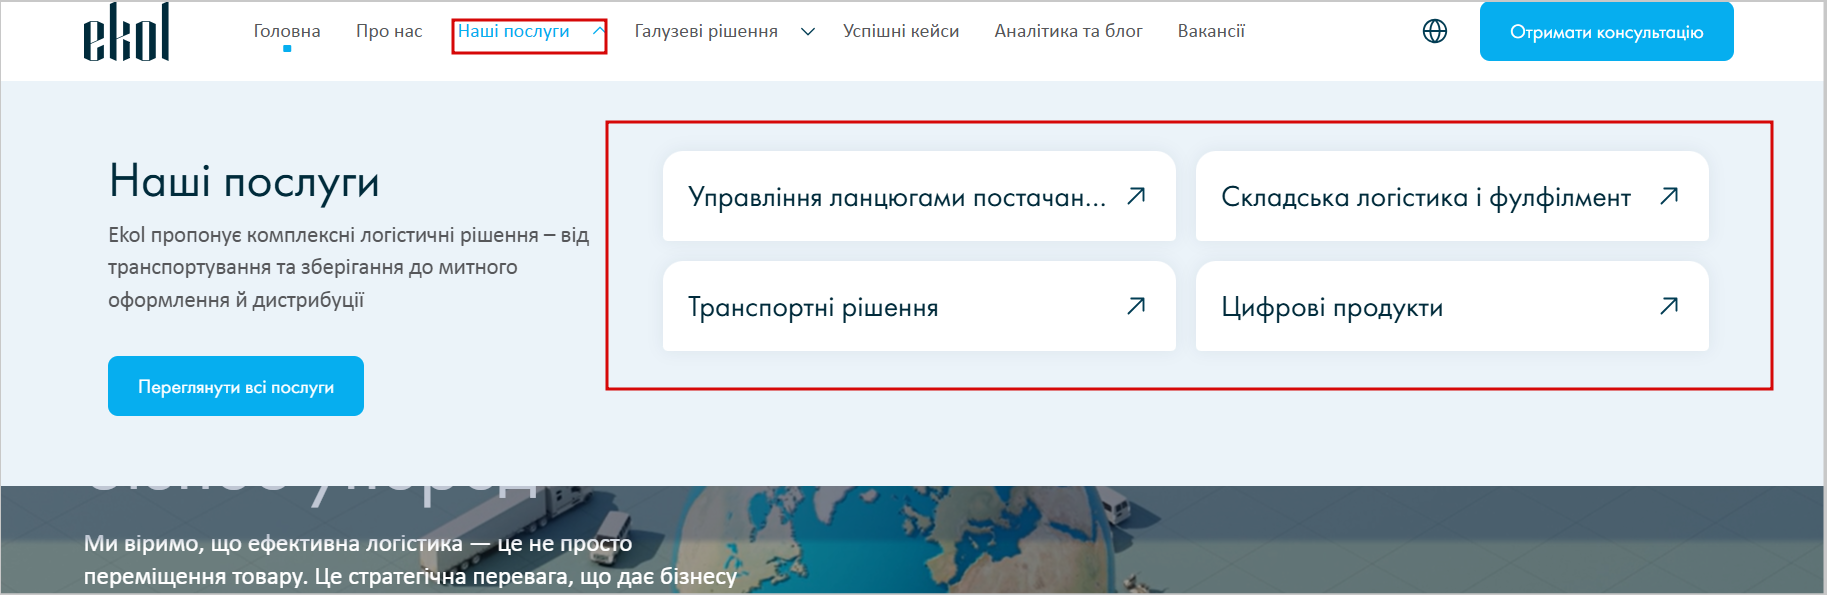Click the Наші послуги heading
Image resolution: width=1827 pixels, height=595 pixels.
(x=244, y=182)
